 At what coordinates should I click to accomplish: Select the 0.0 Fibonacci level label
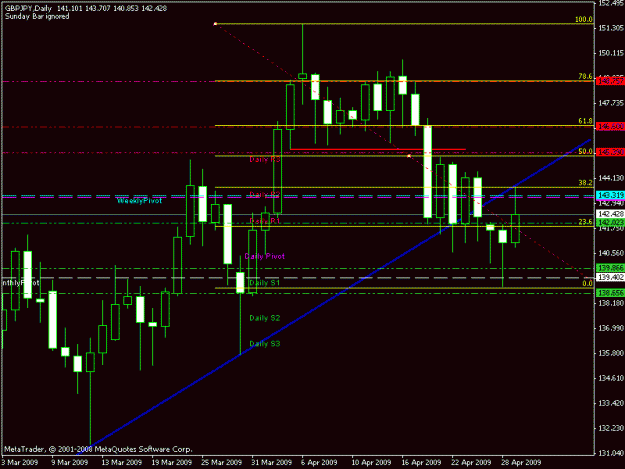click(587, 283)
